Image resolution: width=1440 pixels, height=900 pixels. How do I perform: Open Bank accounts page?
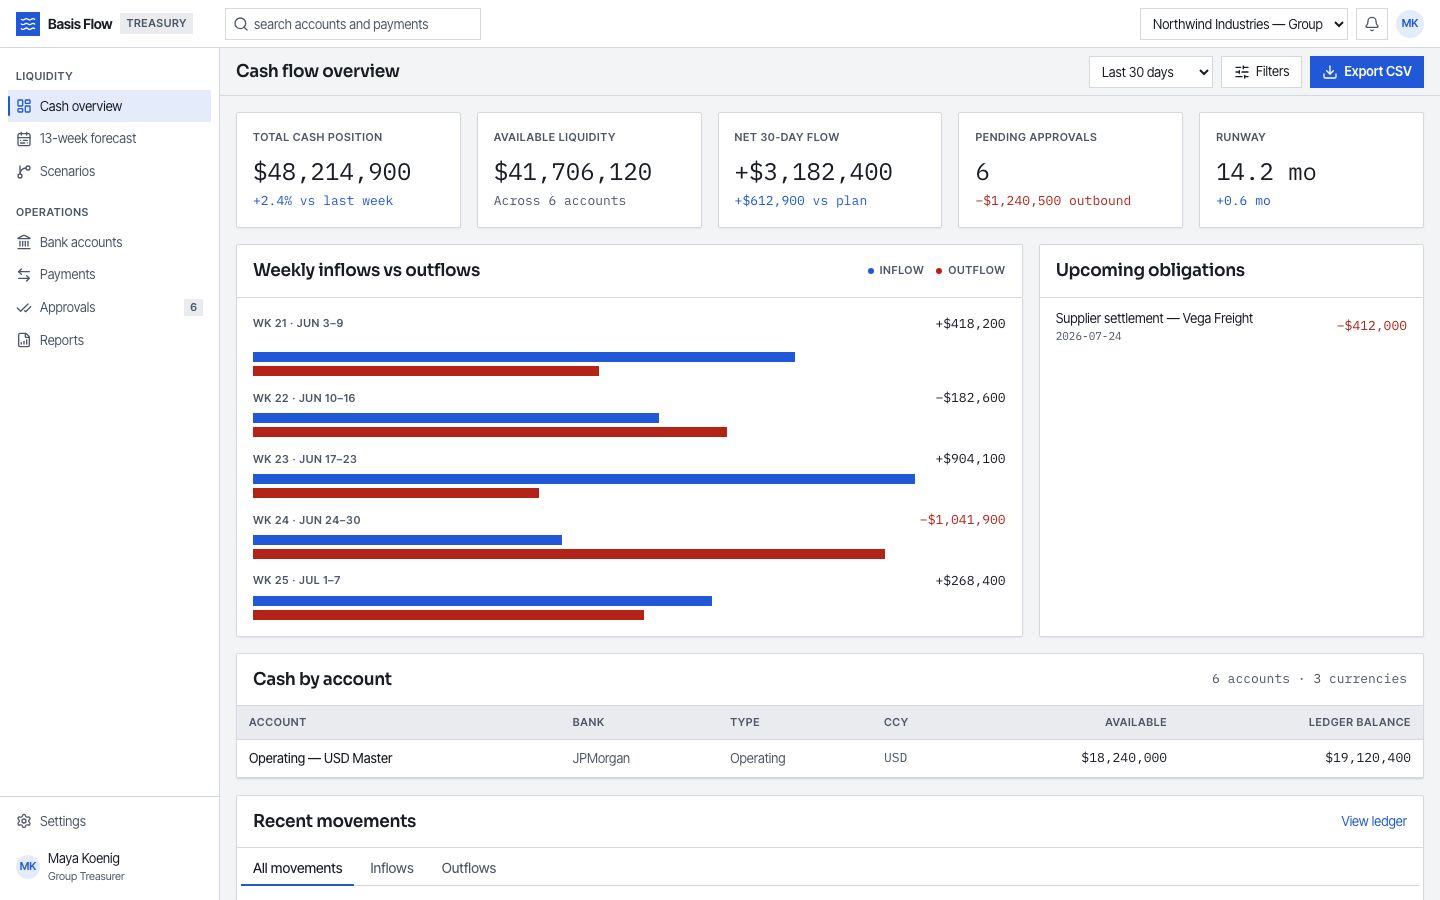109,242
